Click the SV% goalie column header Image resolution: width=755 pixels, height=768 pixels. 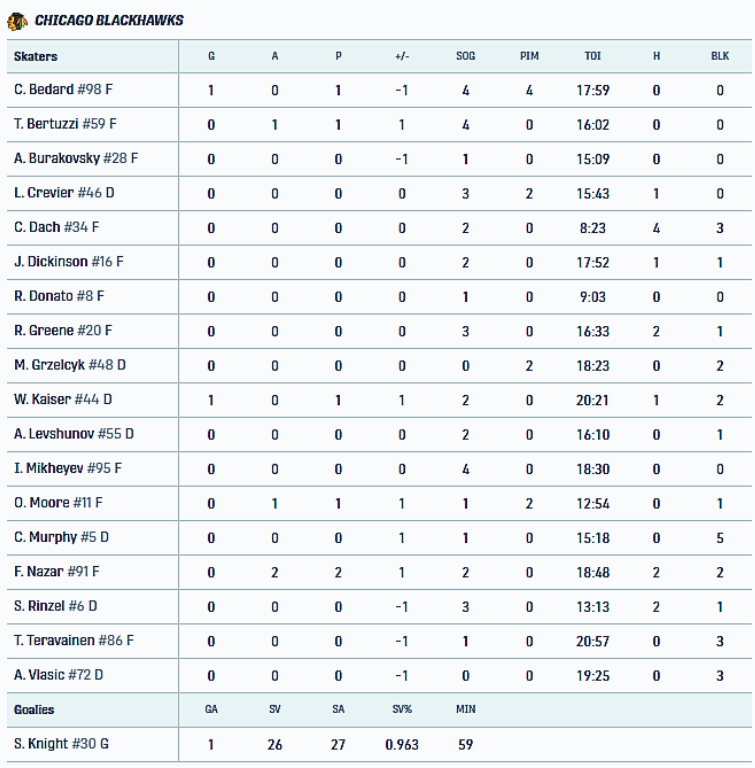click(x=402, y=710)
